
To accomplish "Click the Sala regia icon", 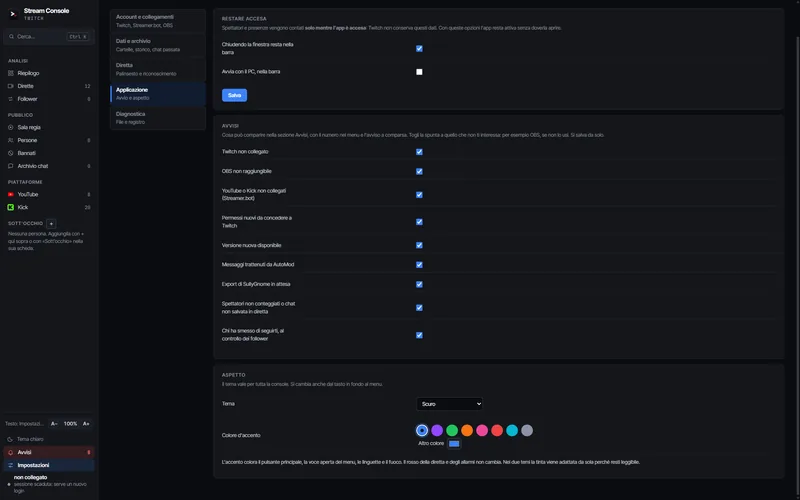I will point(11,127).
